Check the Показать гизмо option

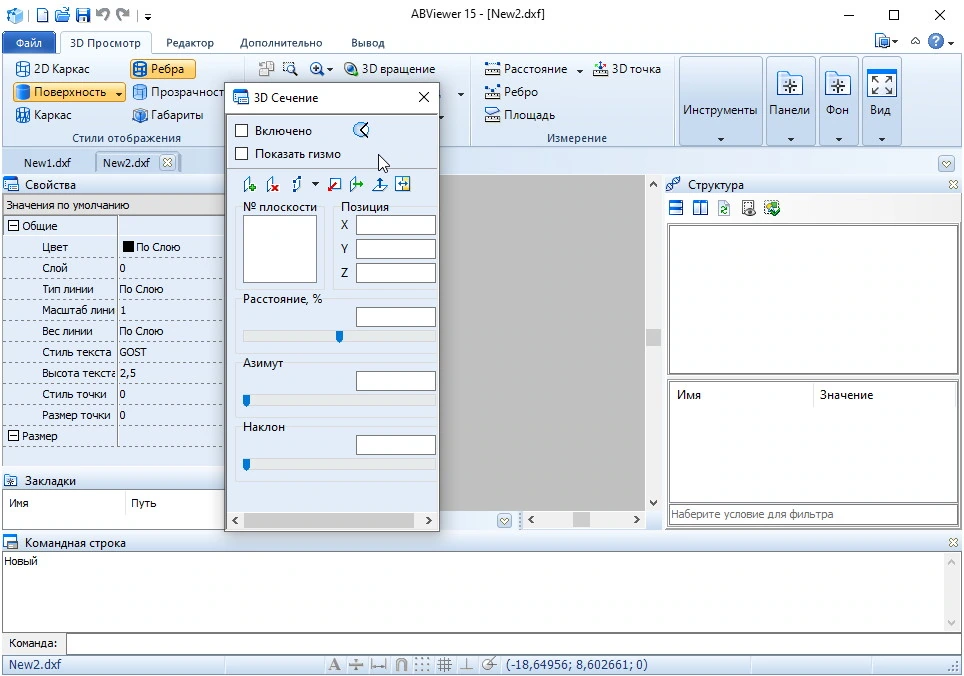tap(242, 154)
